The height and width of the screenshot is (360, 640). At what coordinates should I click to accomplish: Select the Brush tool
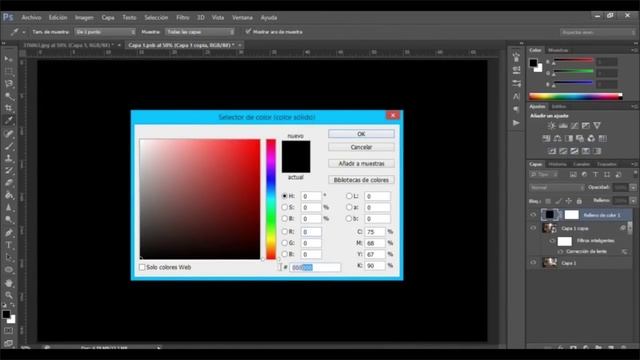point(9,146)
